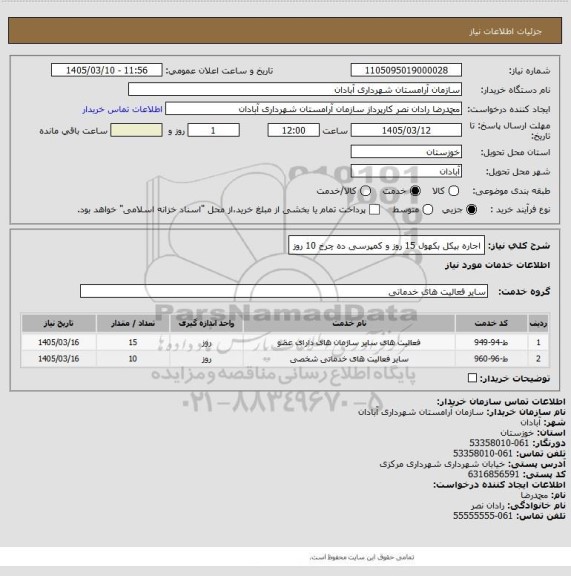Click the تاریخ نیاز column header
The width and height of the screenshot is (571, 576).
pyautogui.click(x=59, y=323)
